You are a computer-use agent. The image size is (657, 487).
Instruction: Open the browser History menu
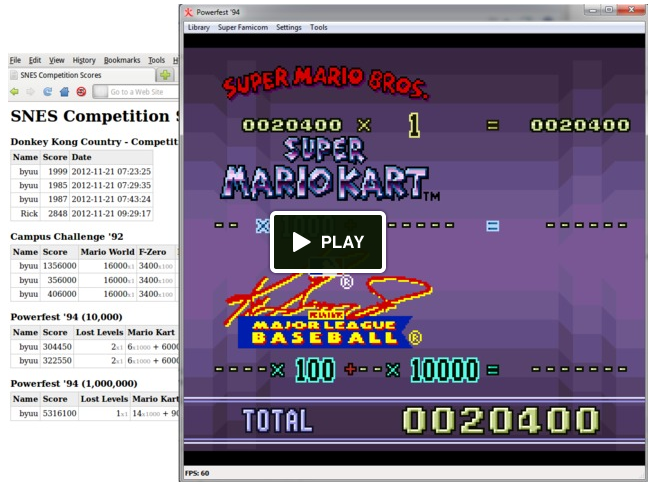point(84,60)
